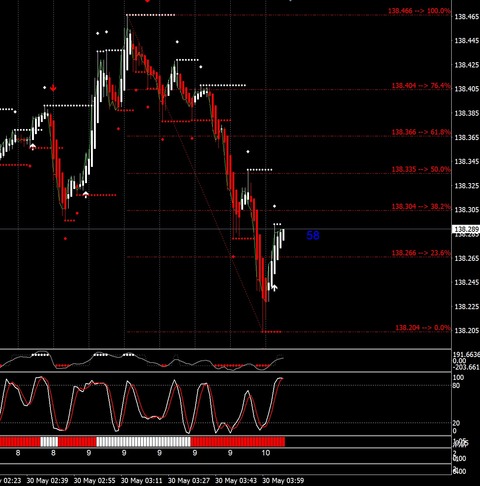This screenshot has width=480, height=486.
Task: Click the 30 May 02:55 time label
Action: coord(94,481)
